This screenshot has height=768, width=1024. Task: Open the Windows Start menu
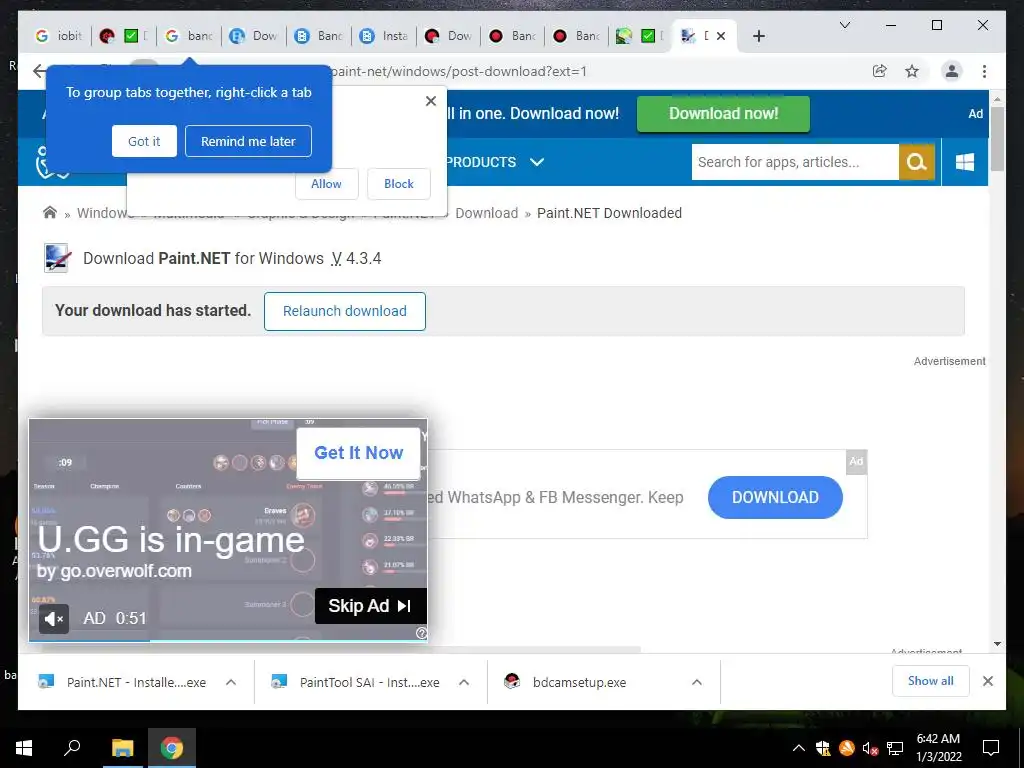coord(24,748)
